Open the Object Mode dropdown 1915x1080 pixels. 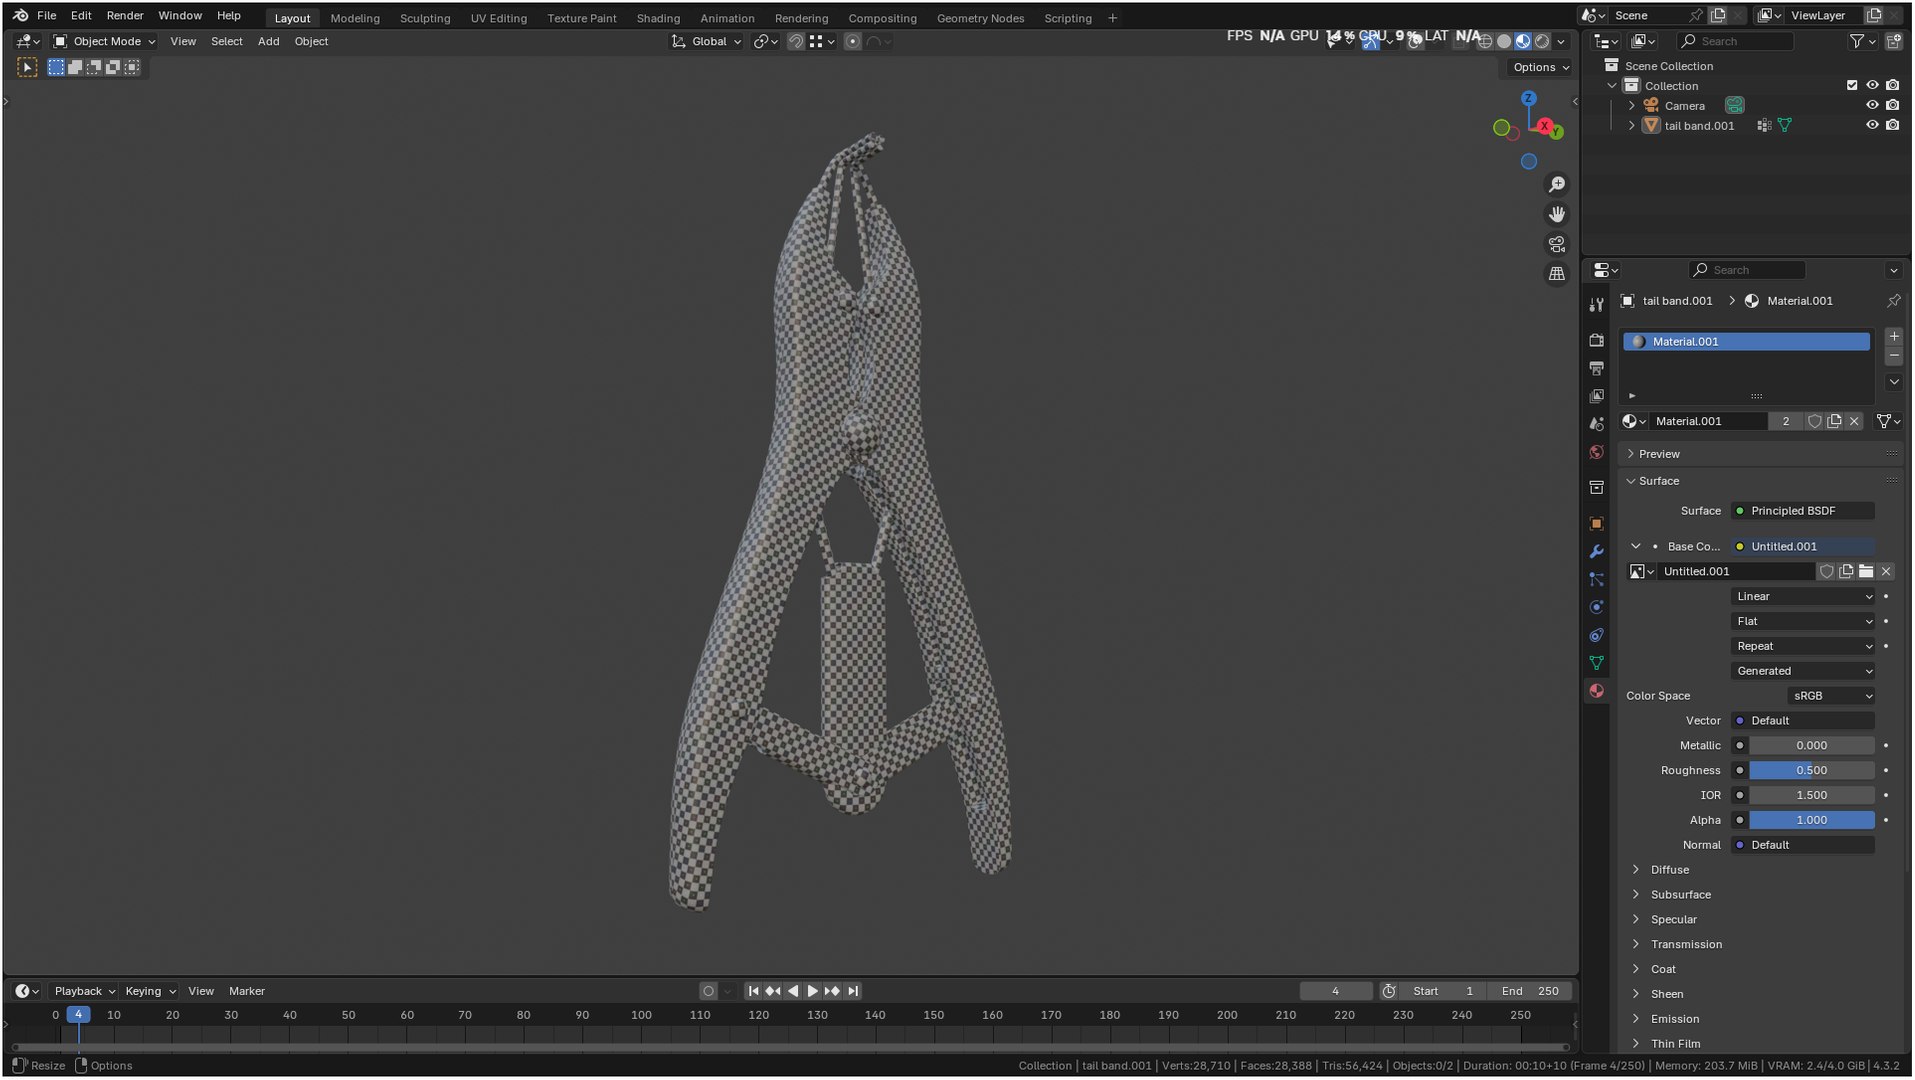[x=104, y=42]
